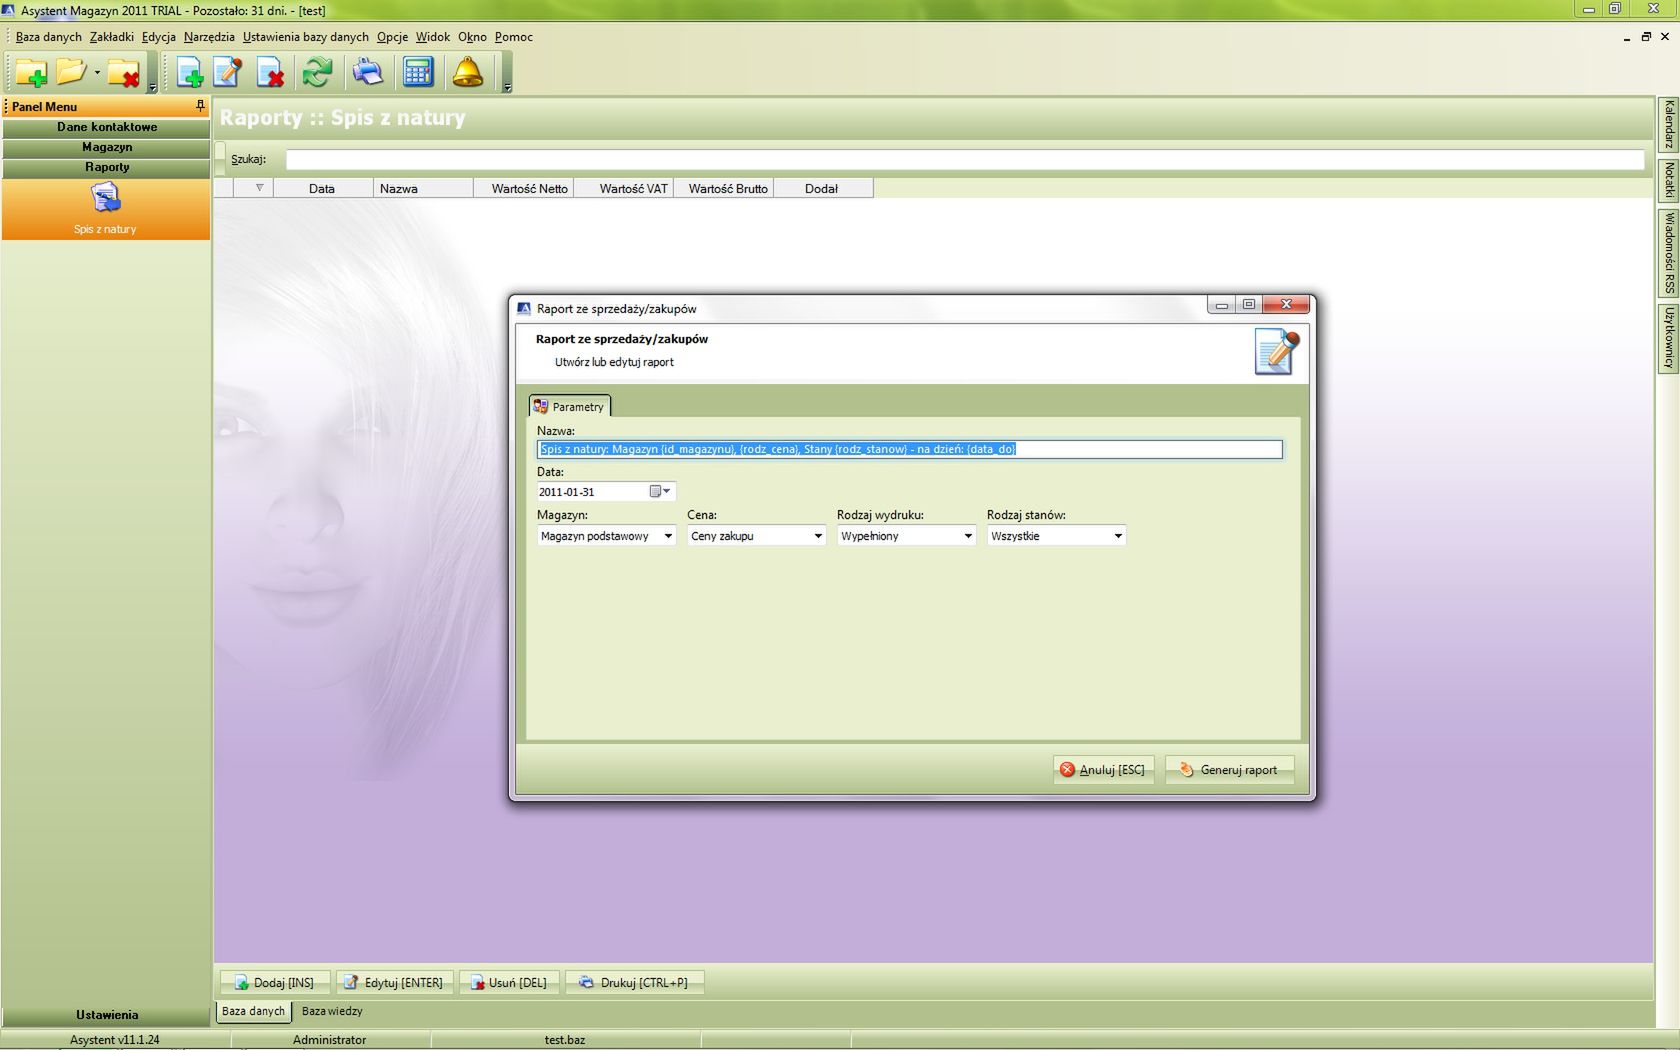1680x1050 pixels.
Task: Click Generuj raport button
Action: pos(1229,770)
